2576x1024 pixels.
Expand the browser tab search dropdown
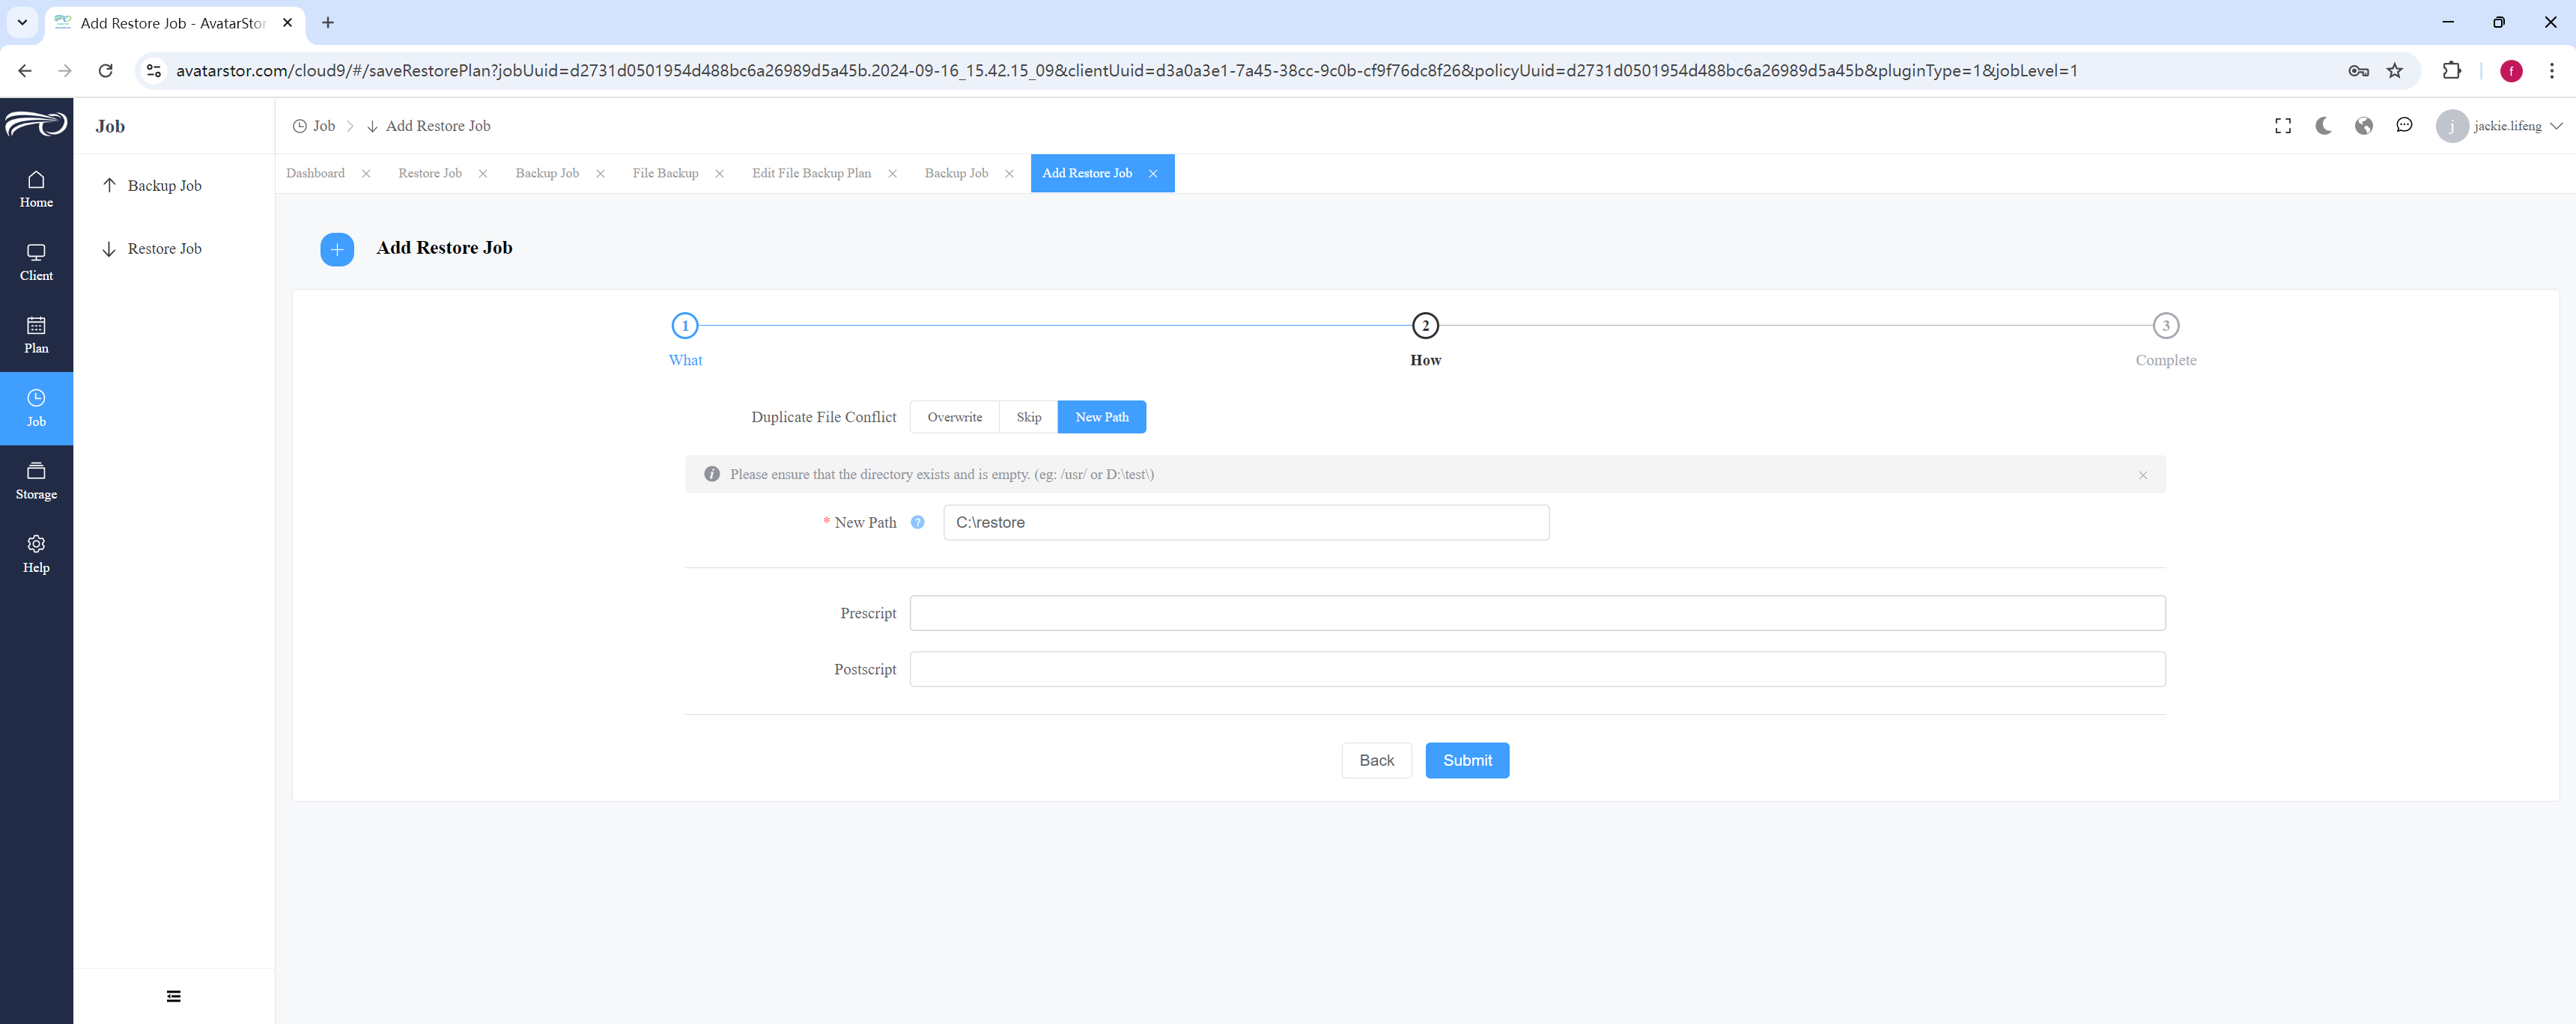tap(22, 23)
